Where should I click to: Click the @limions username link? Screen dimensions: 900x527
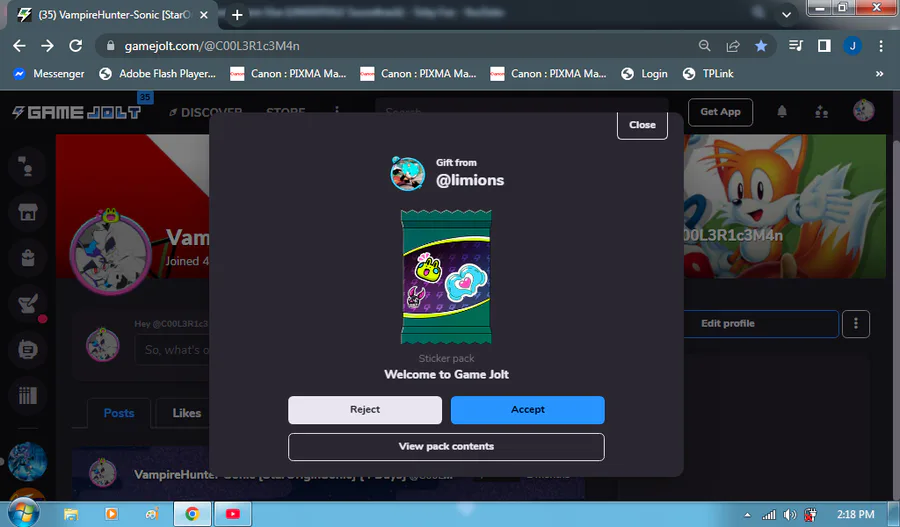[x=470, y=180]
